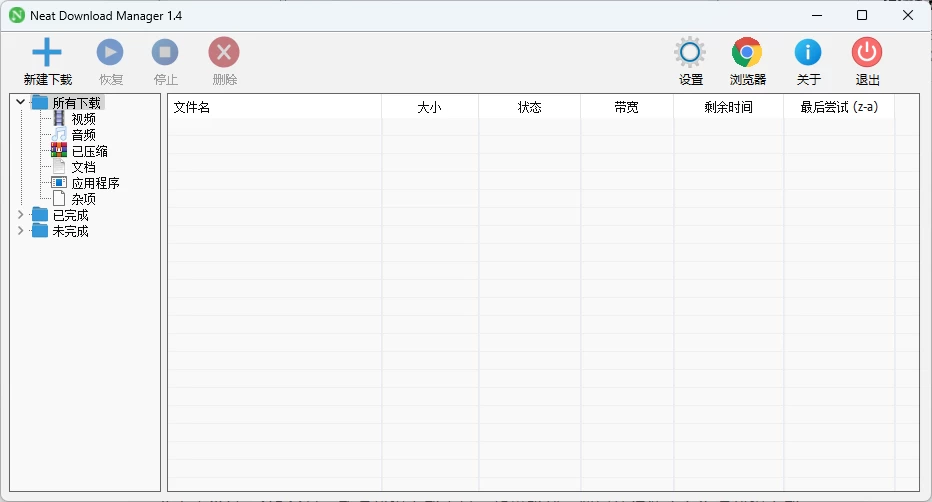The height and width of the screenshot is (502, 932).
Task: Sort by 状态 column header
Action: tap(530, 107)
